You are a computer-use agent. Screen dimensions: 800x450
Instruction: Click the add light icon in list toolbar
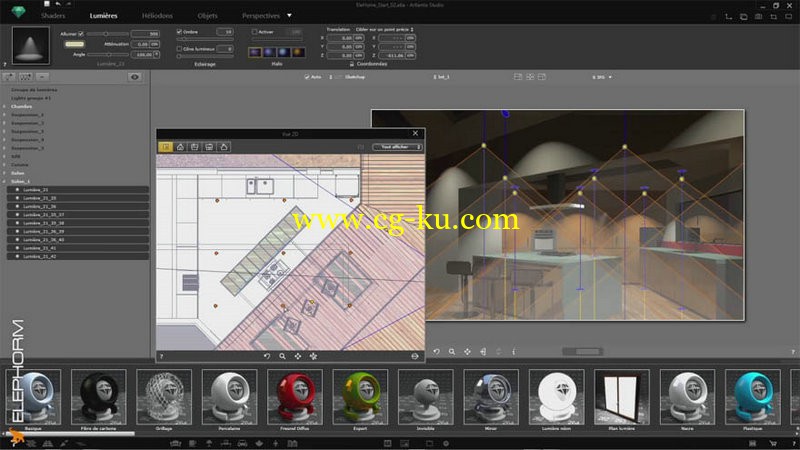pos(9,77)
